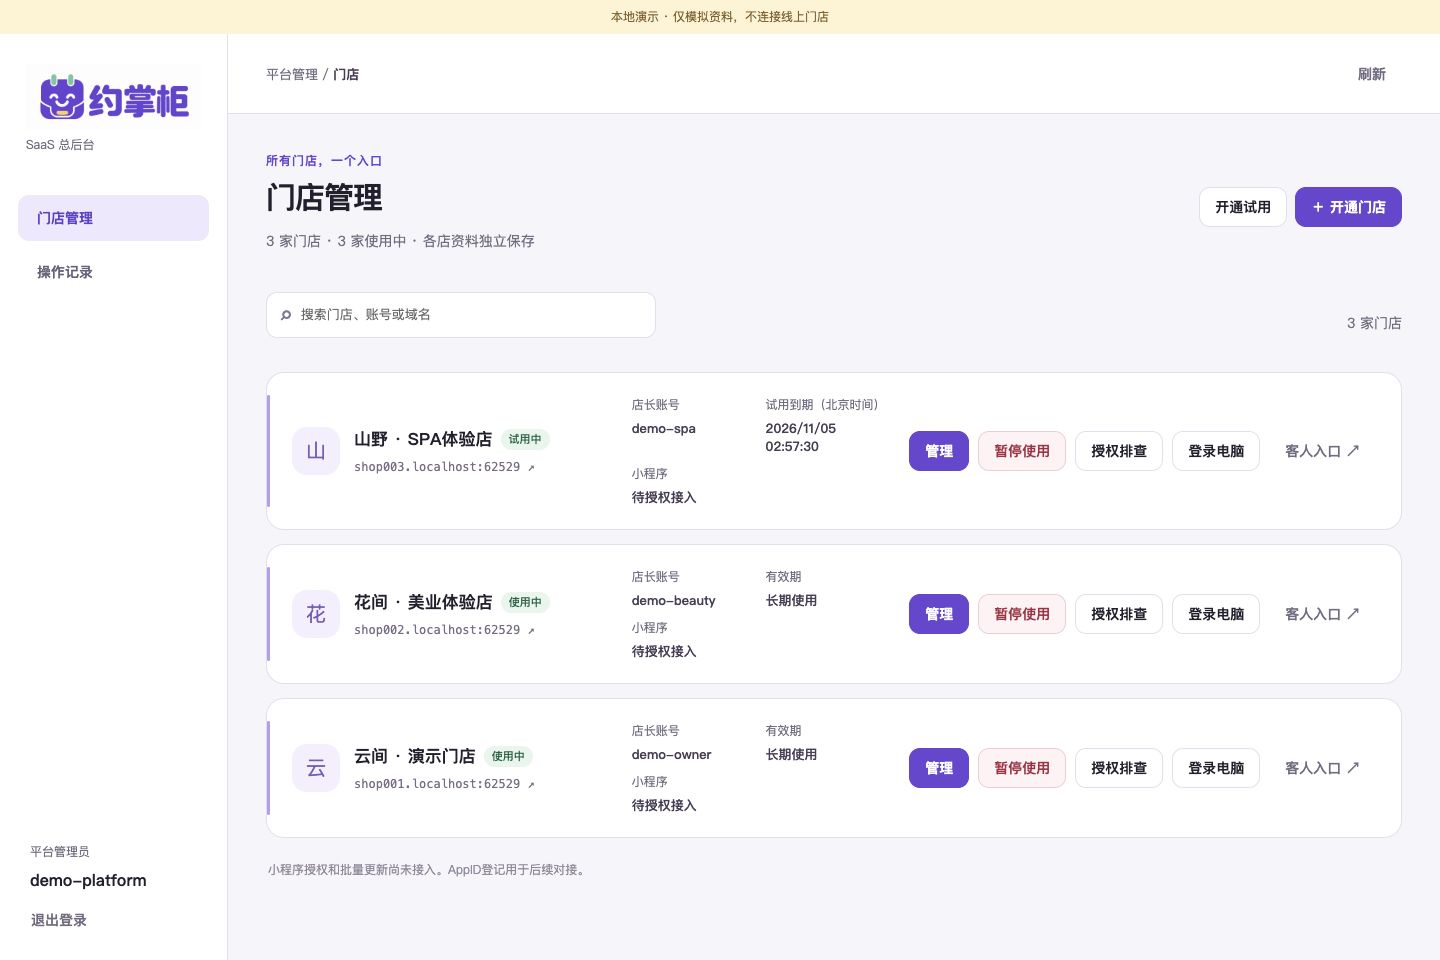Image resolution: width=1440 pixels, height=960 pixels.
Task: Click the 约掌柜 logo
Action: tap(114, 98)
